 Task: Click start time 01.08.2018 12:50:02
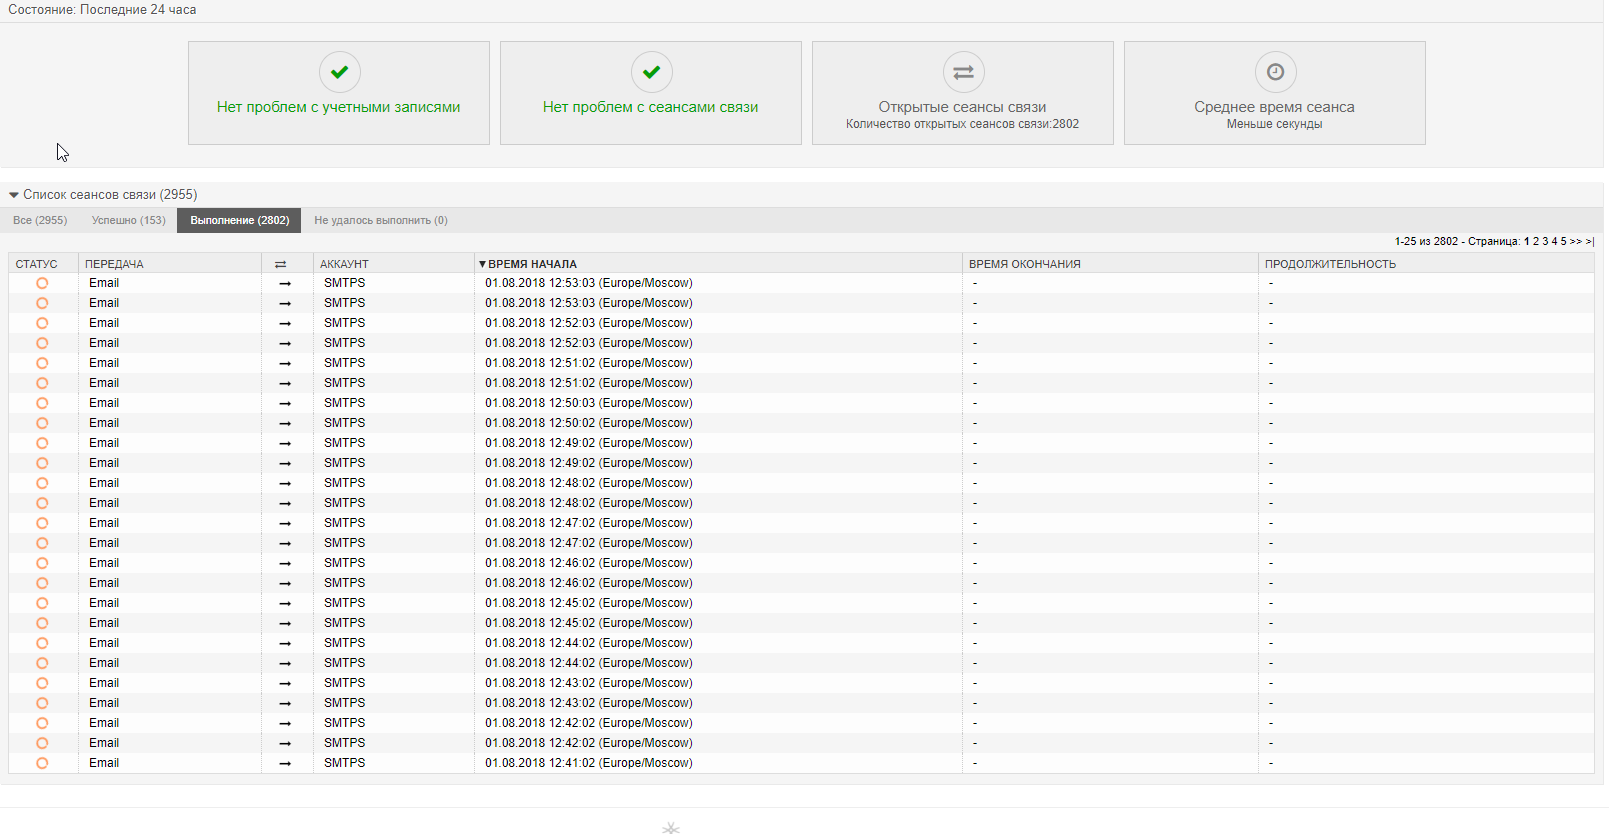pyautogui.click(x=589, y=423)
